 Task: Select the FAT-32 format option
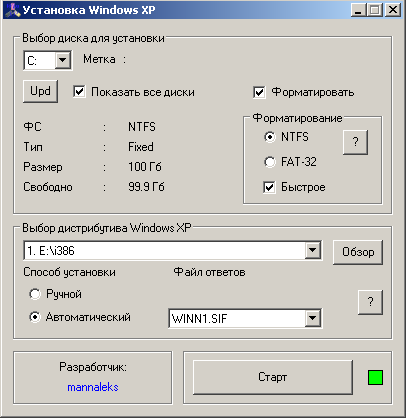click(x=270, y=162)
